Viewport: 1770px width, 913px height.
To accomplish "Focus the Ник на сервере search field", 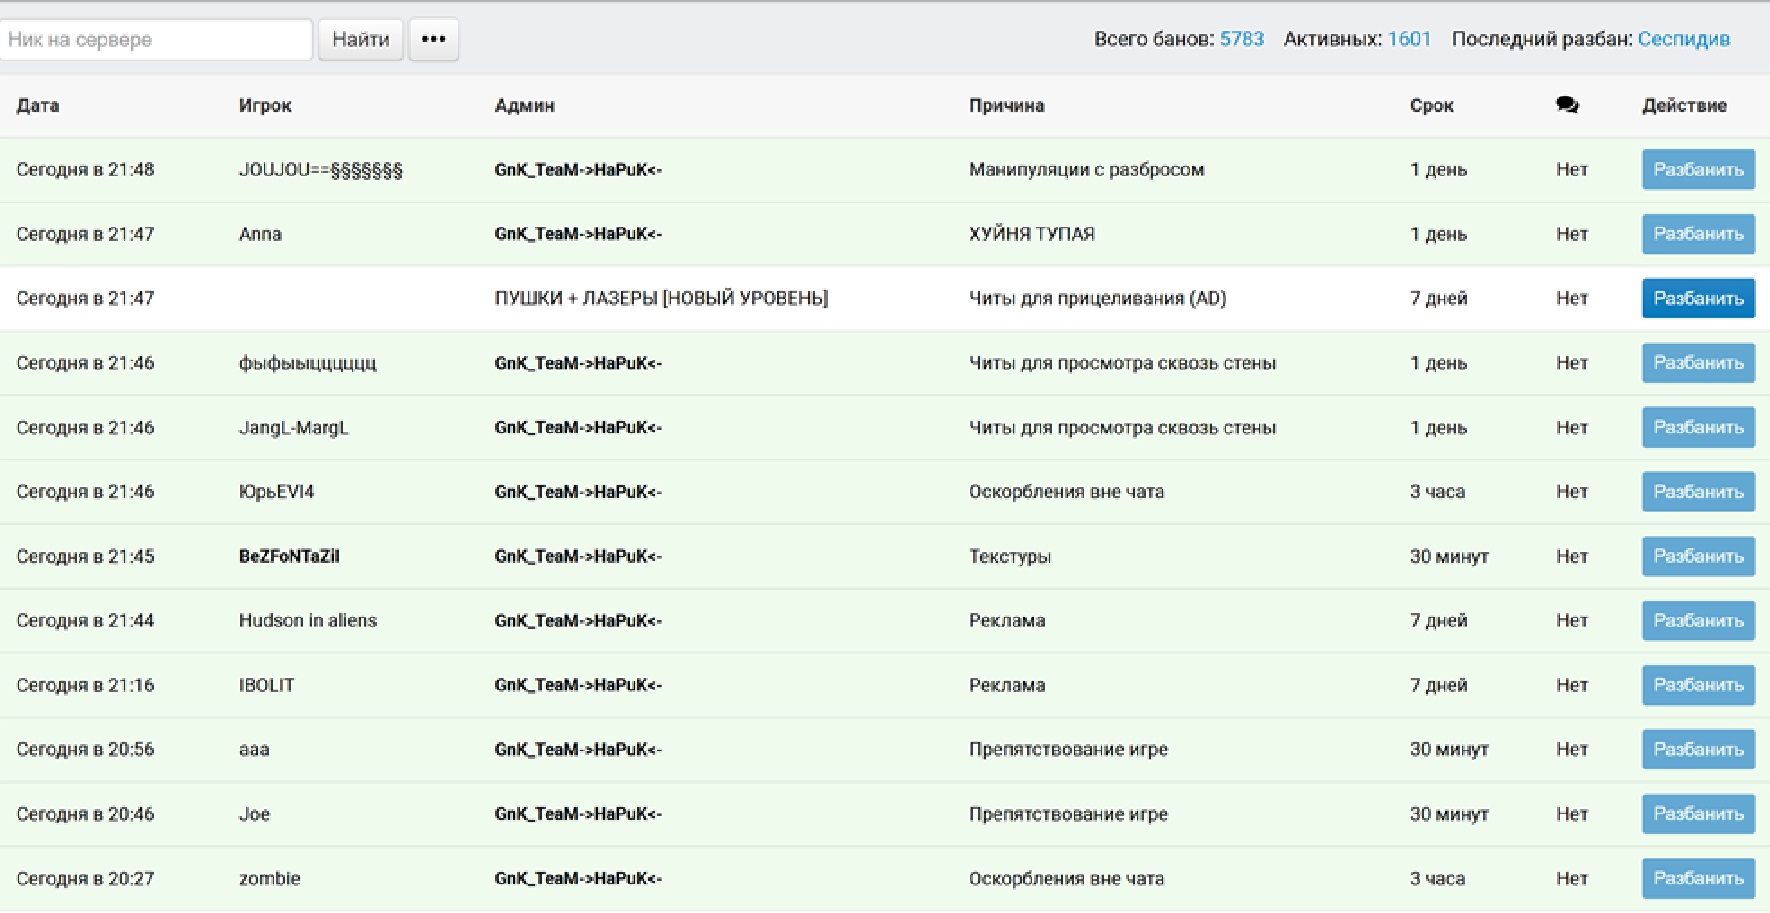I will coord(156,40).
